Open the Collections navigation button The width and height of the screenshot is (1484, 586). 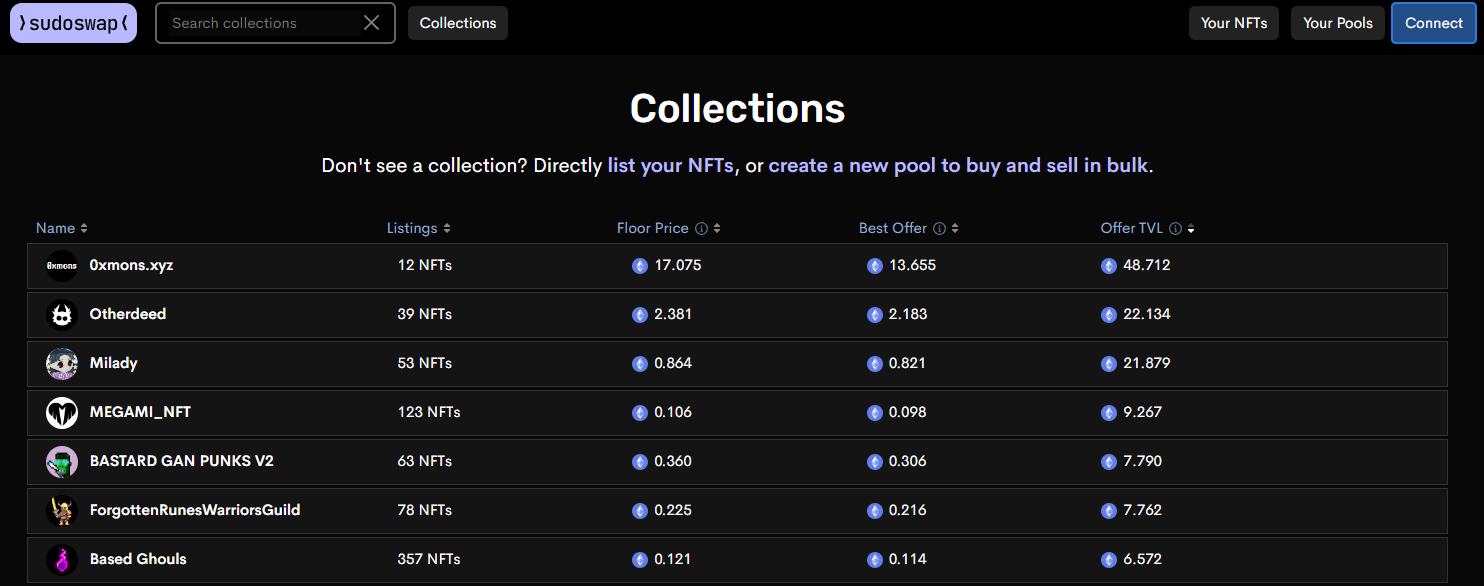point(458,23)
